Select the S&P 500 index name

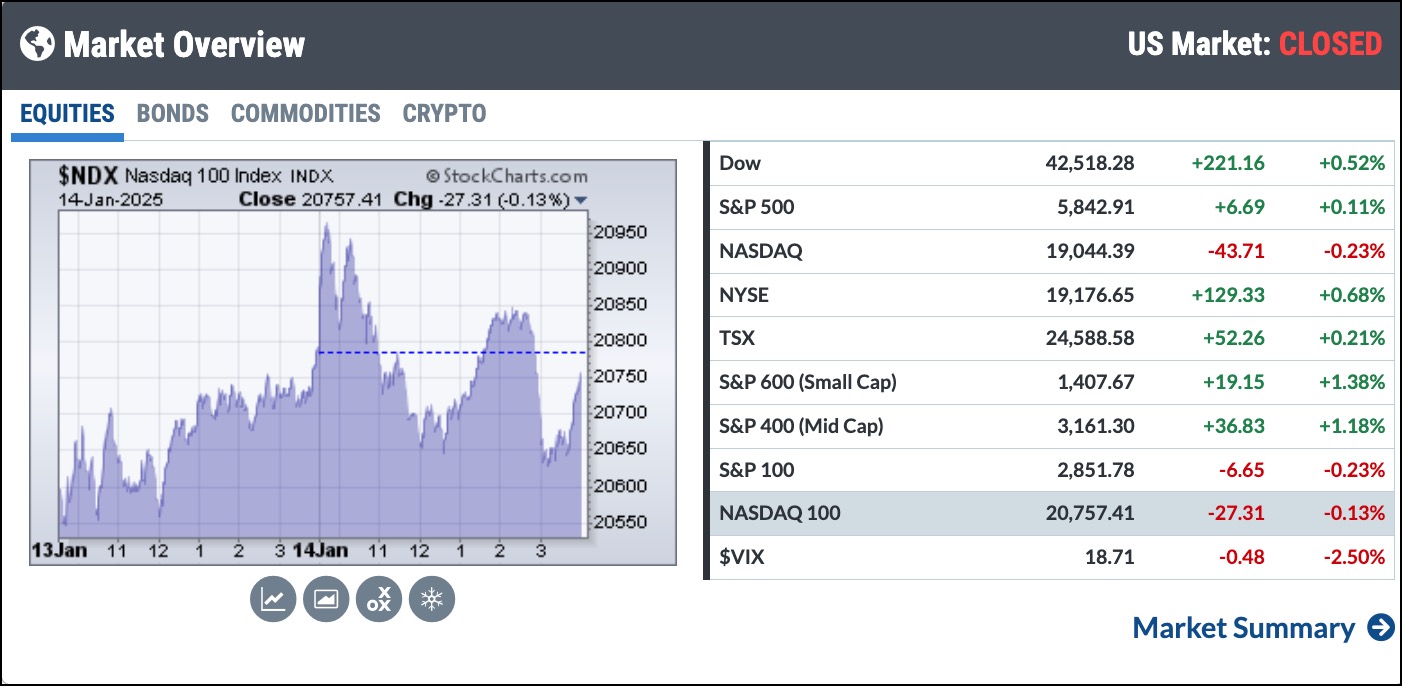[756, 207]
